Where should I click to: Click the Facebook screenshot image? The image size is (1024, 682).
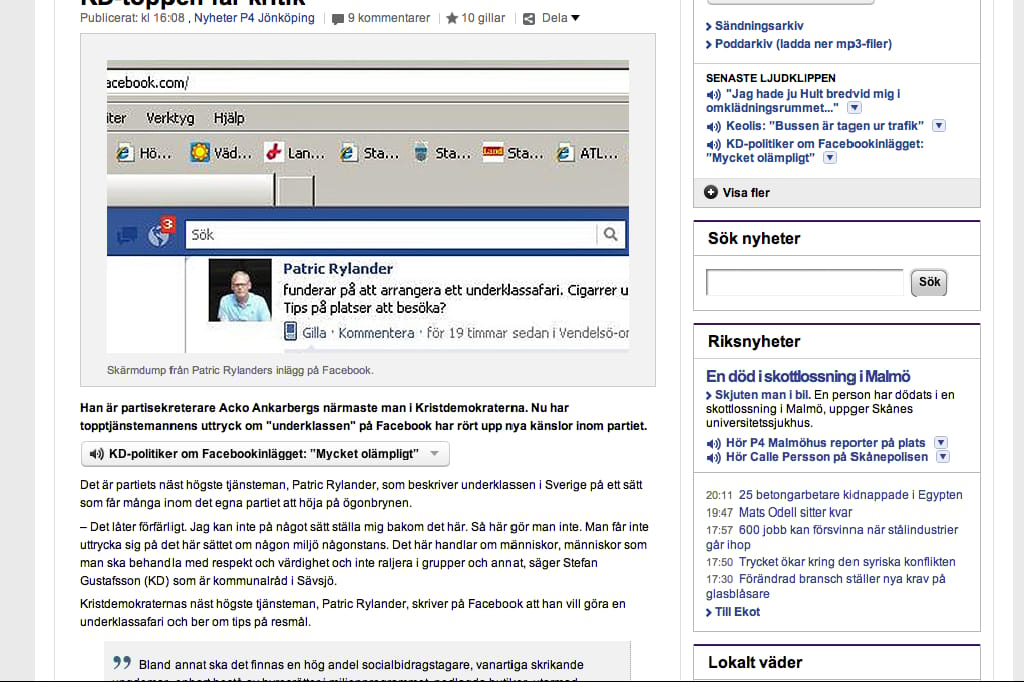(x=368, y=206)
